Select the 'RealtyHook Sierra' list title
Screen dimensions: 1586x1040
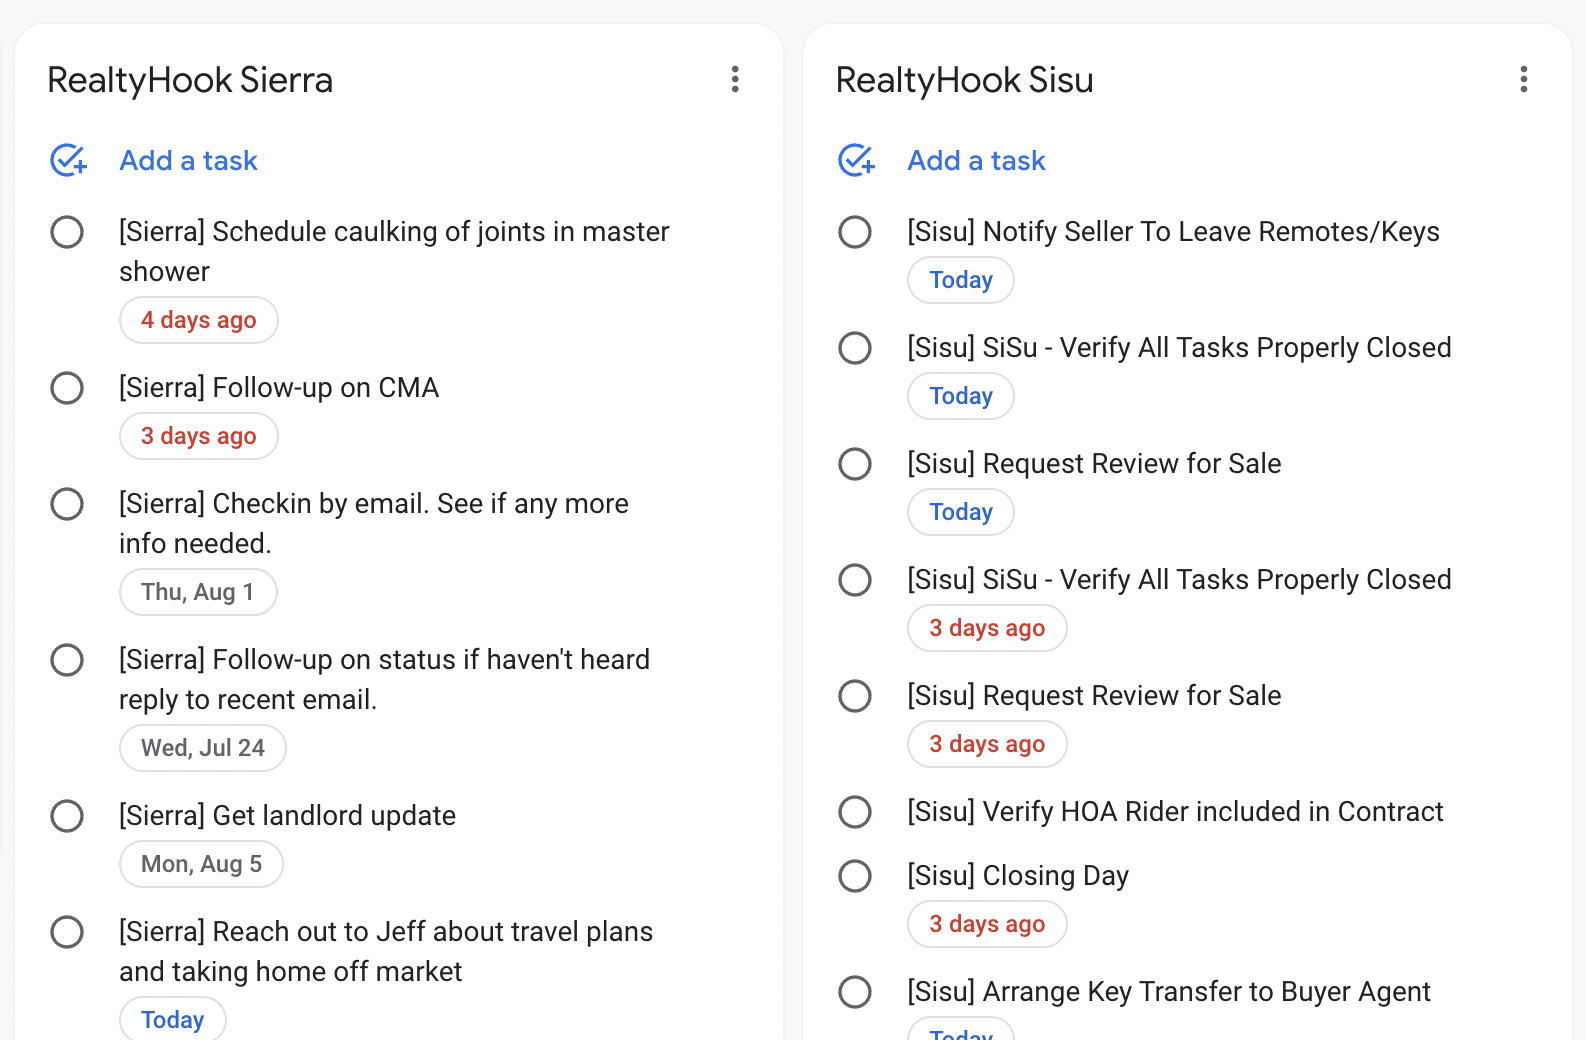[x=190, y=80]
